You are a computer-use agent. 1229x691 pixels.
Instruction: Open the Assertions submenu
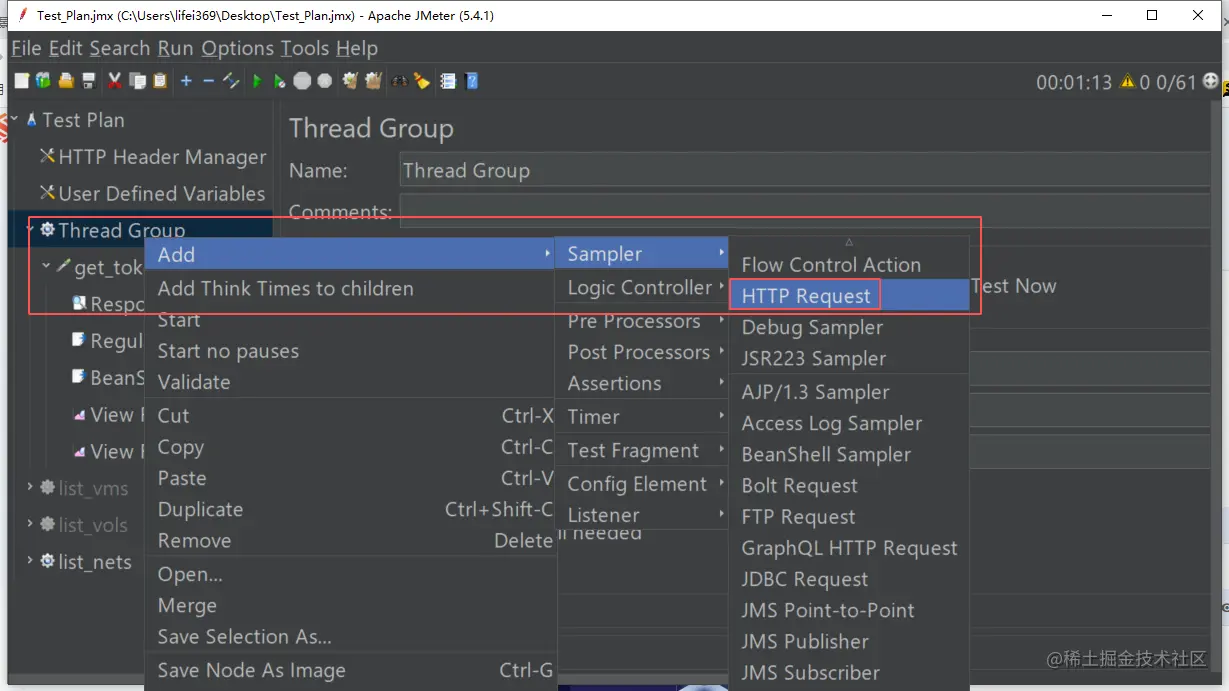coord(642,383)
